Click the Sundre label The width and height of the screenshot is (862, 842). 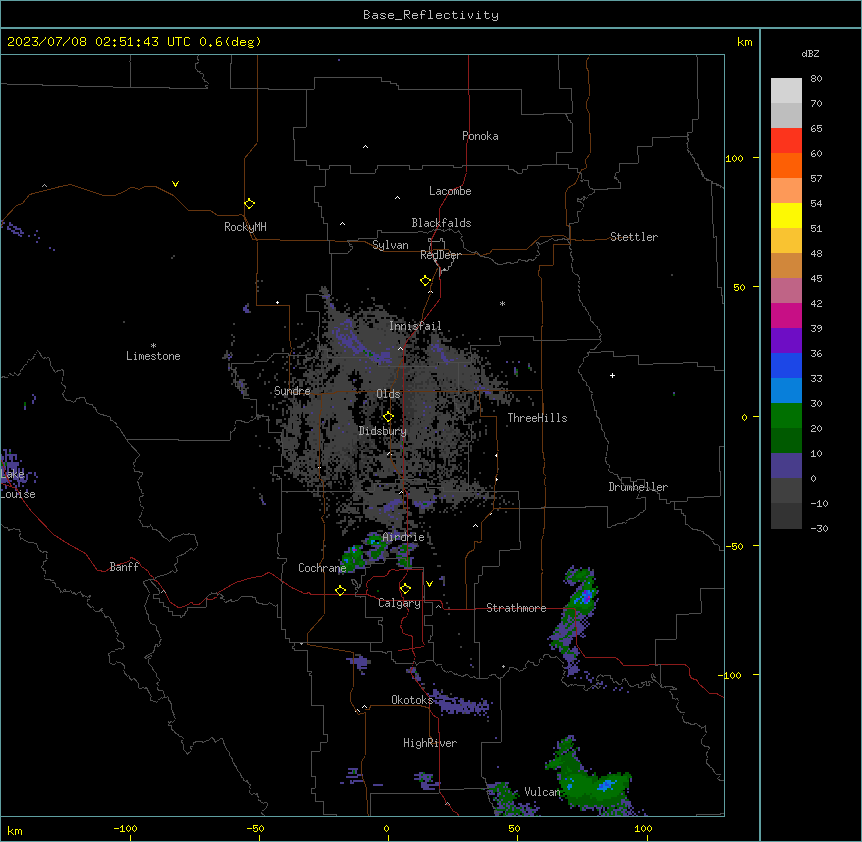[292, 391]
